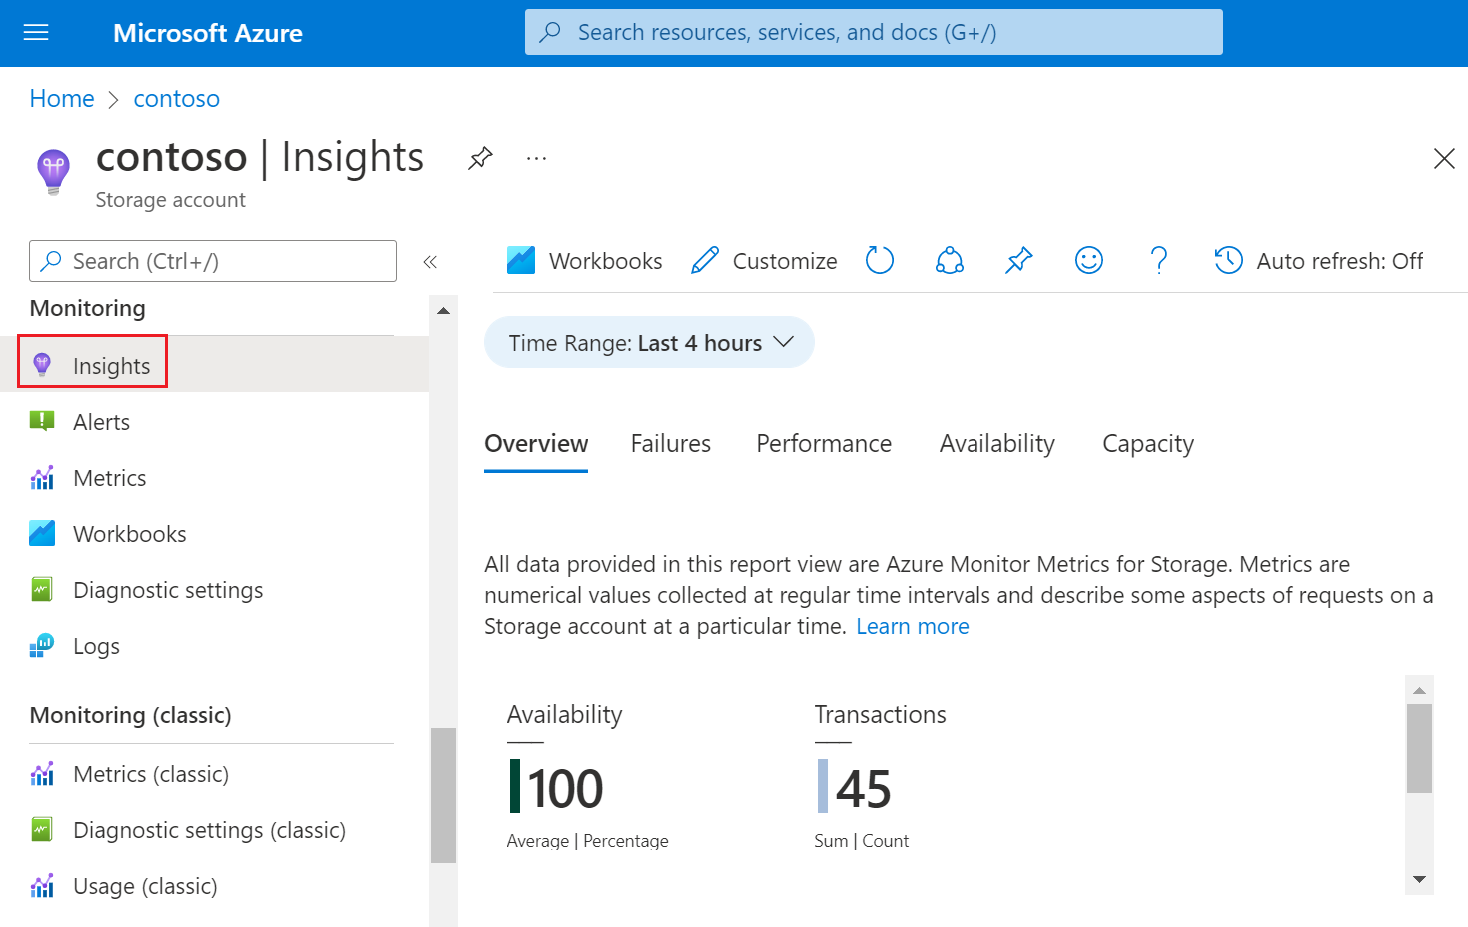Click the green Alerts icon
Screen dimensions: 1468x927
click(x=42, y=421)
